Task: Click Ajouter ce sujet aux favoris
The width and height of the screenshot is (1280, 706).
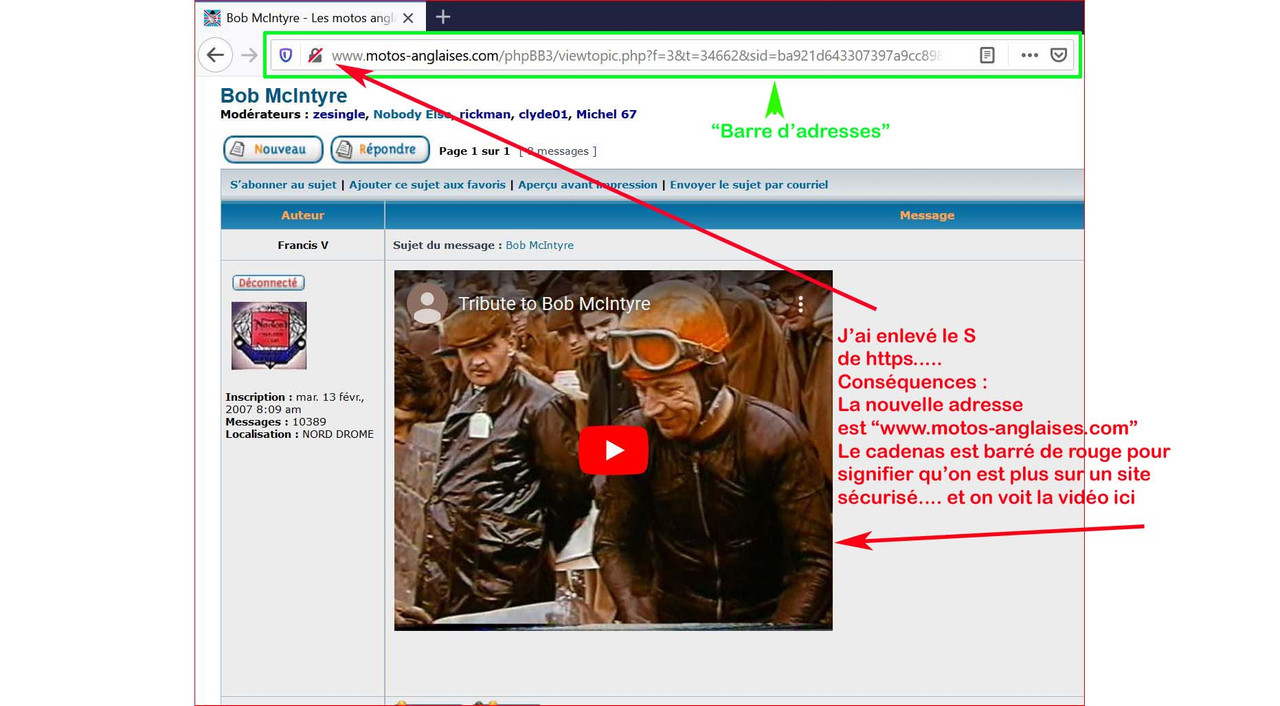Action: [x=427, y=185]
